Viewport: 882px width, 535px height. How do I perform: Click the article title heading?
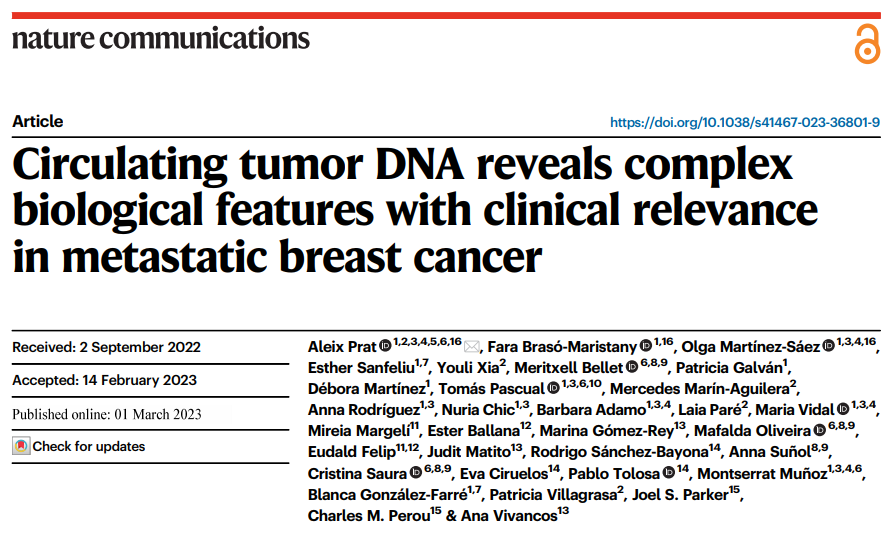point(415,210)
